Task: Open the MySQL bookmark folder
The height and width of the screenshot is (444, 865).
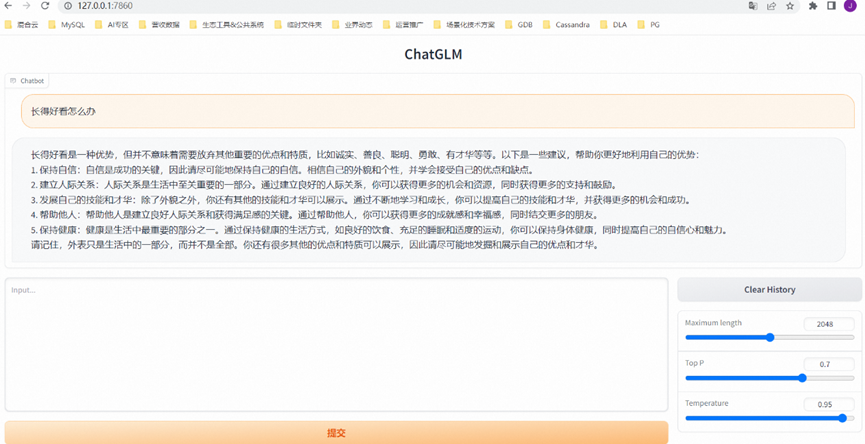Action: [67, 25]
